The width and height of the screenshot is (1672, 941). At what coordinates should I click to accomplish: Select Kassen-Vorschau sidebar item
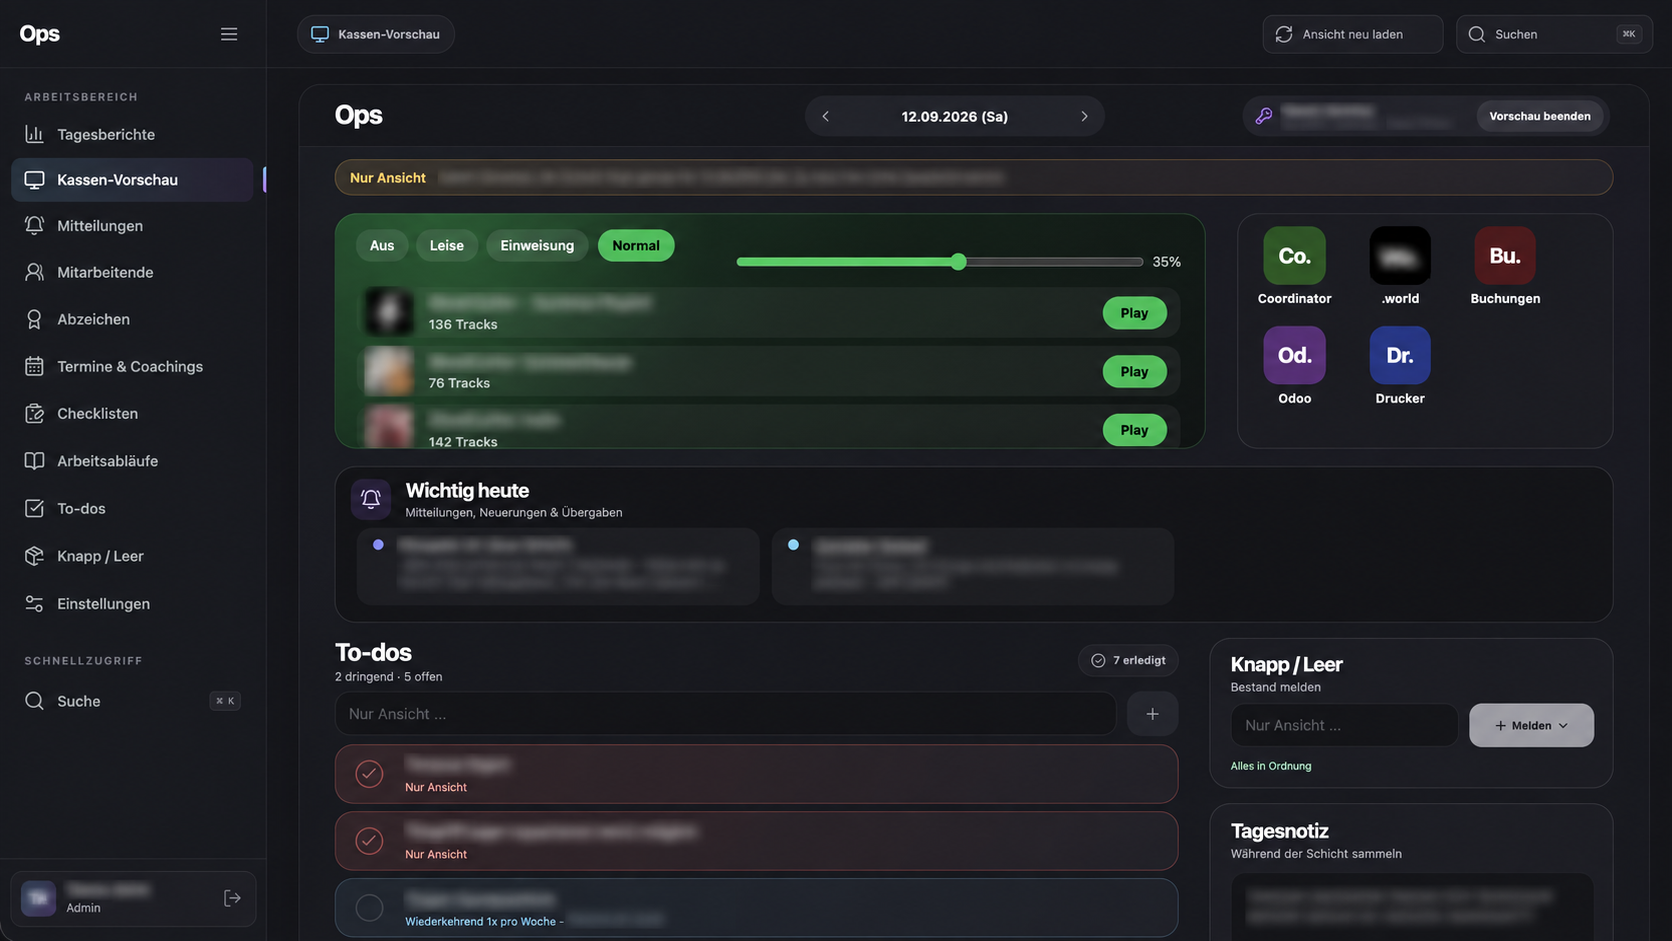[x=133, y=180]
